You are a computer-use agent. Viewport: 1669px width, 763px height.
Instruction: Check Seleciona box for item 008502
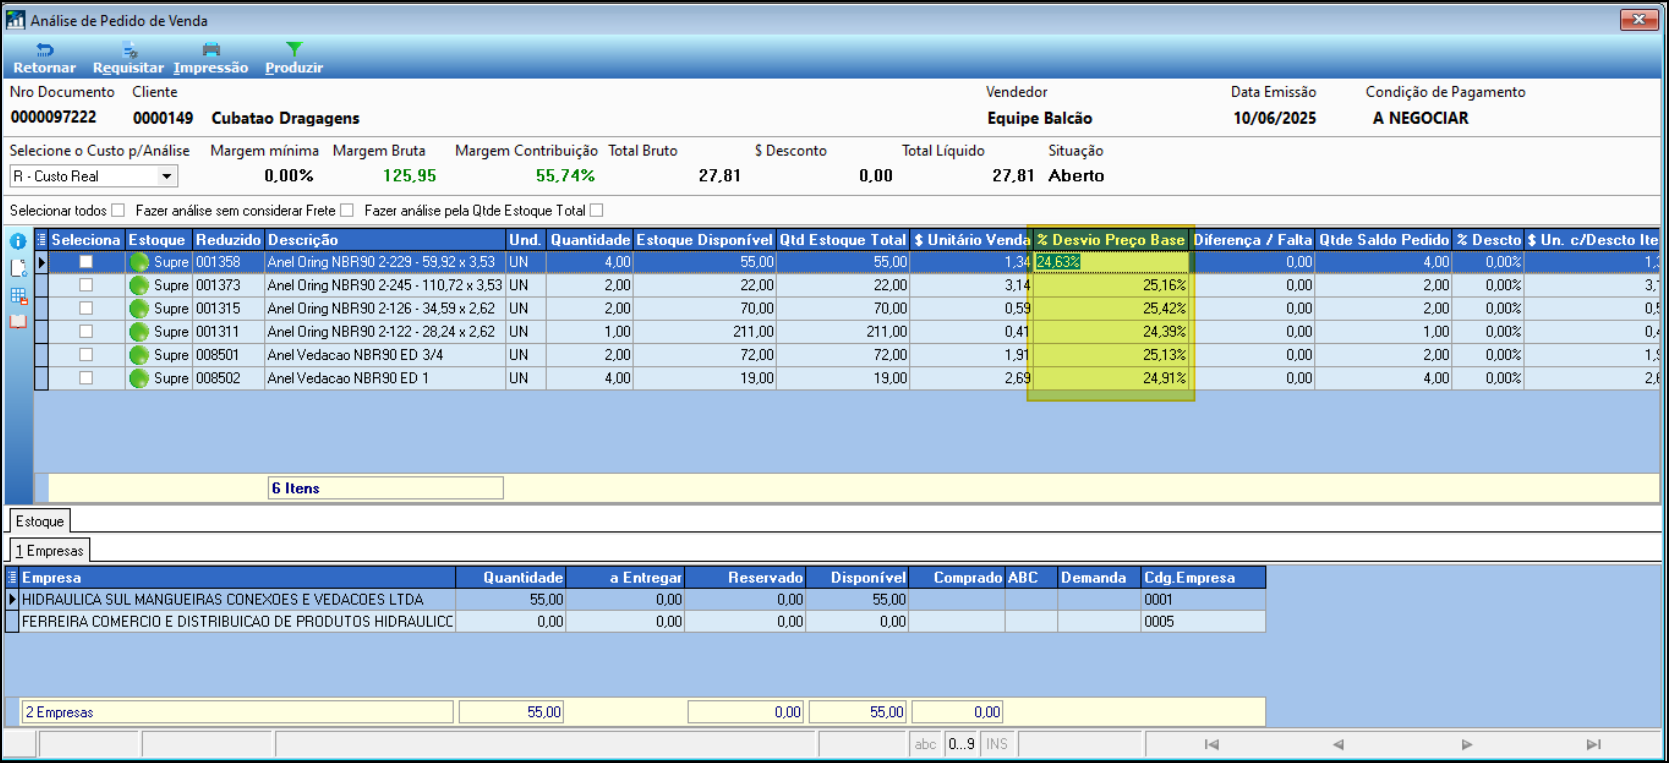[86, 378]
